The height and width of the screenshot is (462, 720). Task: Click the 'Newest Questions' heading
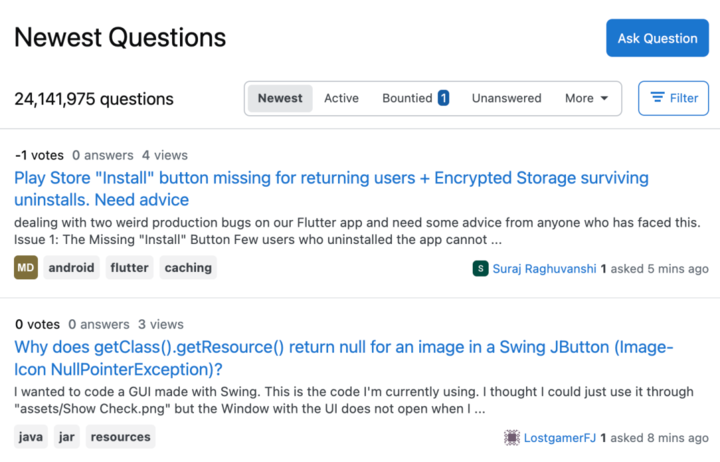coord(120,37)
